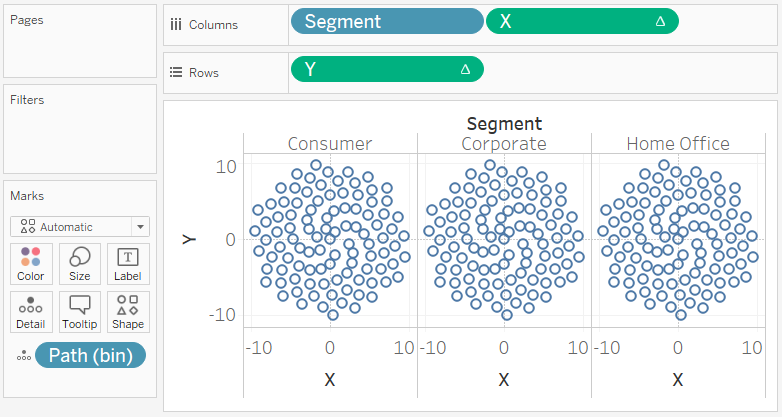Click the Pages shelf area
Screen dimensions: 782x417
point(80,41)
